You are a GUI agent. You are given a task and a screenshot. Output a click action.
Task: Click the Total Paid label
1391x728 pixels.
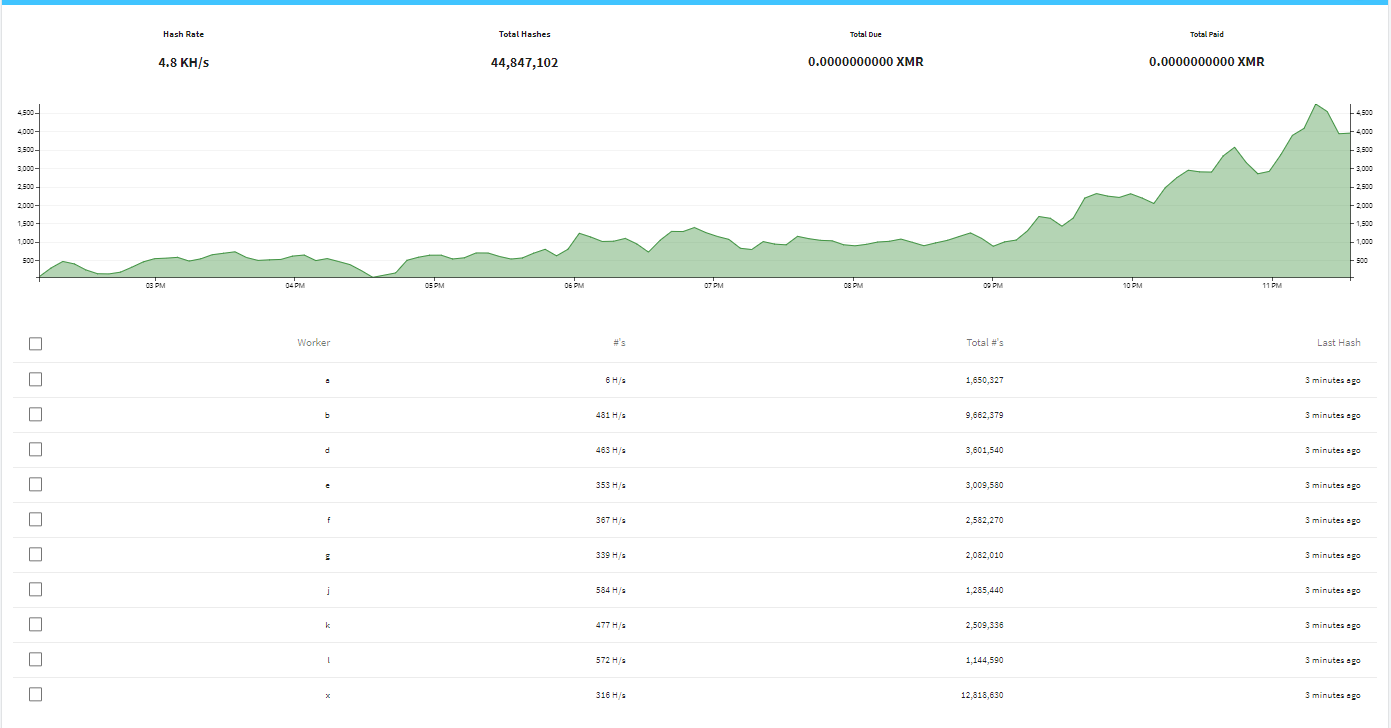[1207, 34]
